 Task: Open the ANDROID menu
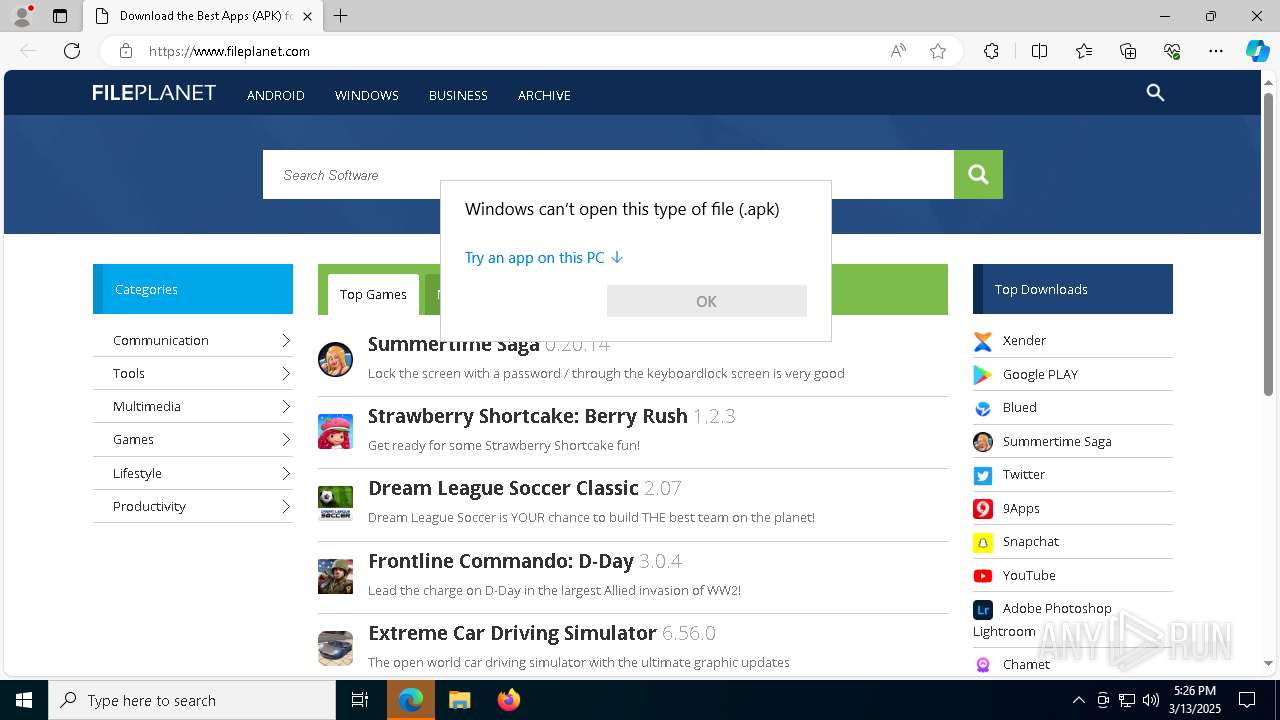(276, 95)
